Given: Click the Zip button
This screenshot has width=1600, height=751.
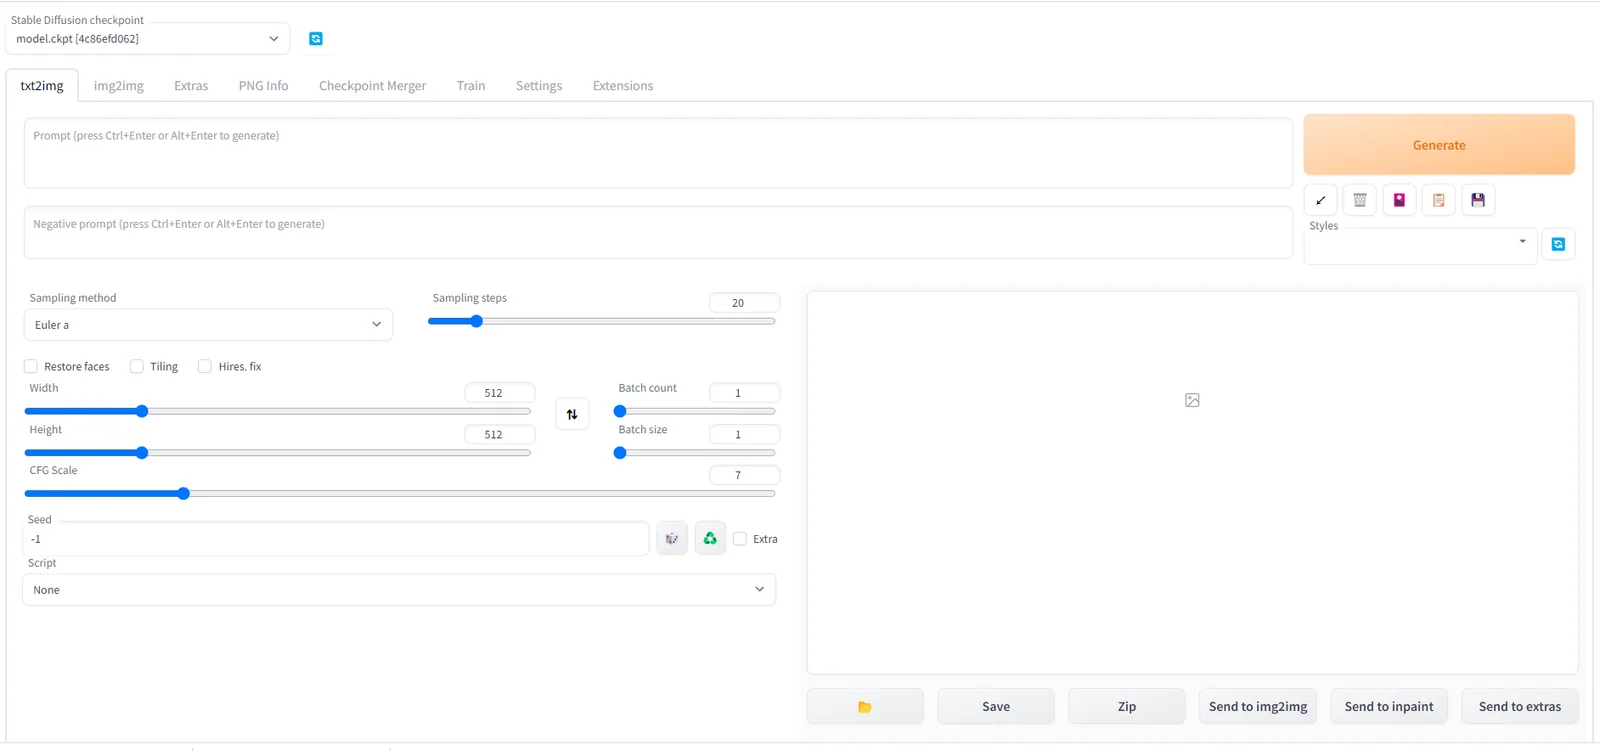Looking at the screenshot, I should coord(1127,706).
